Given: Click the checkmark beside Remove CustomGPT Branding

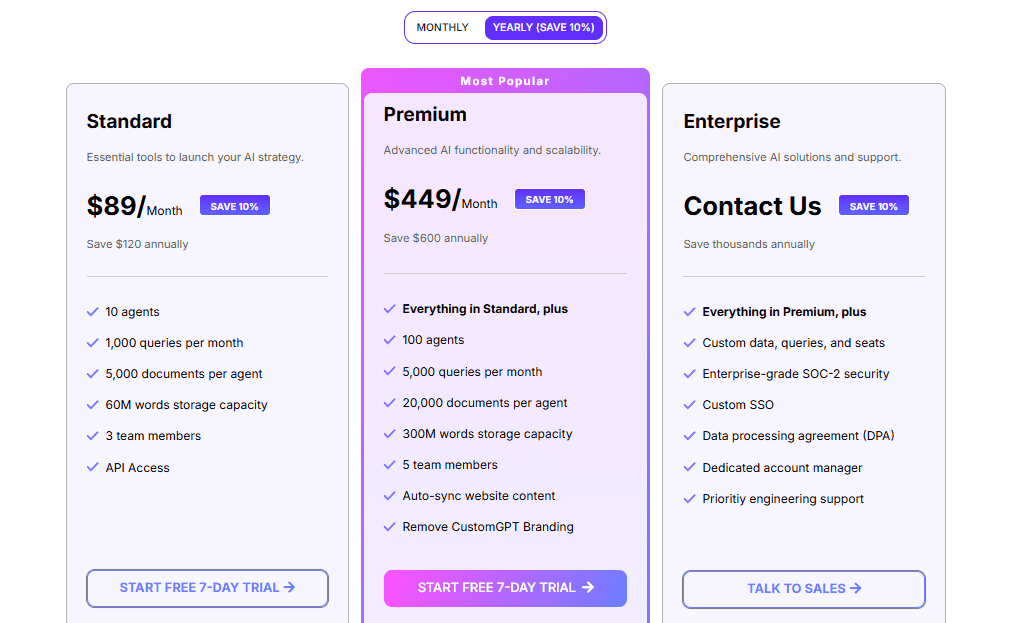Looking at the screenshot, I should (x=390, y=526).
